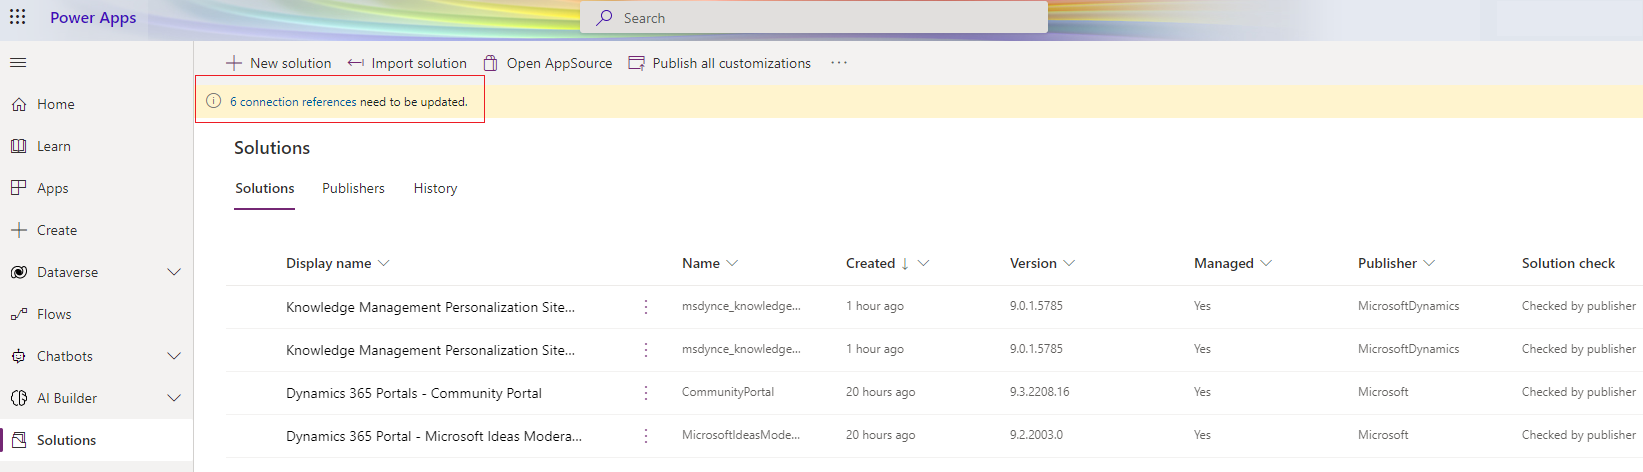Viewport: 1643px width, 472px height.
Task: Open the command bar overflow ellipsis
Action: pyautogui.click(x=839, y=63)
